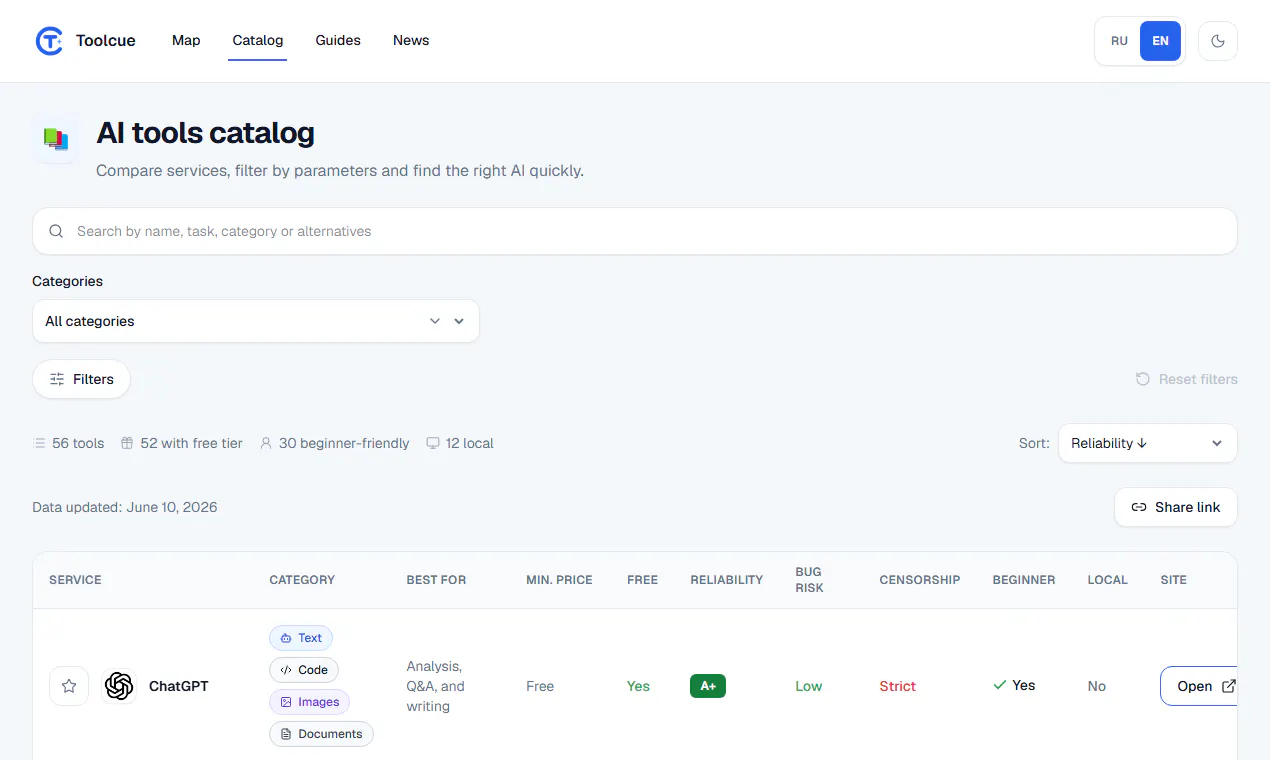Switch language to RU
This screenshot has height=760, width=1270.
pos(1119,41)
